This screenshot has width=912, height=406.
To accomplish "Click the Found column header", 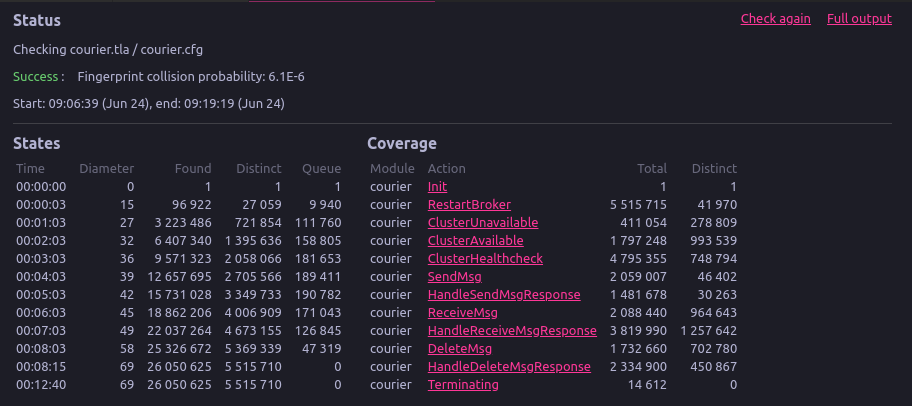I will tap(193, 169).
